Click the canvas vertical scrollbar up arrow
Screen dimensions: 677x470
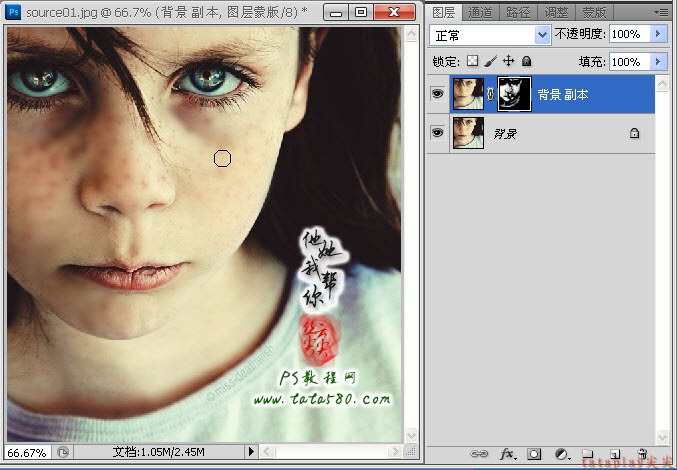tap(411, 34)
